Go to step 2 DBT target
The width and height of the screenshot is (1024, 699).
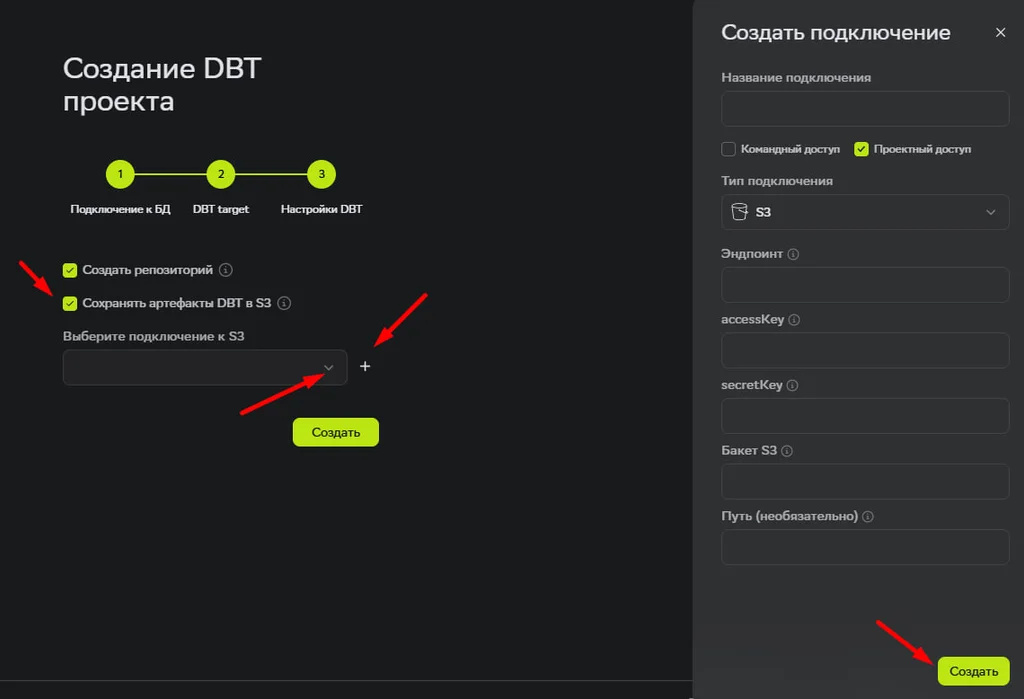coord(221,174)
